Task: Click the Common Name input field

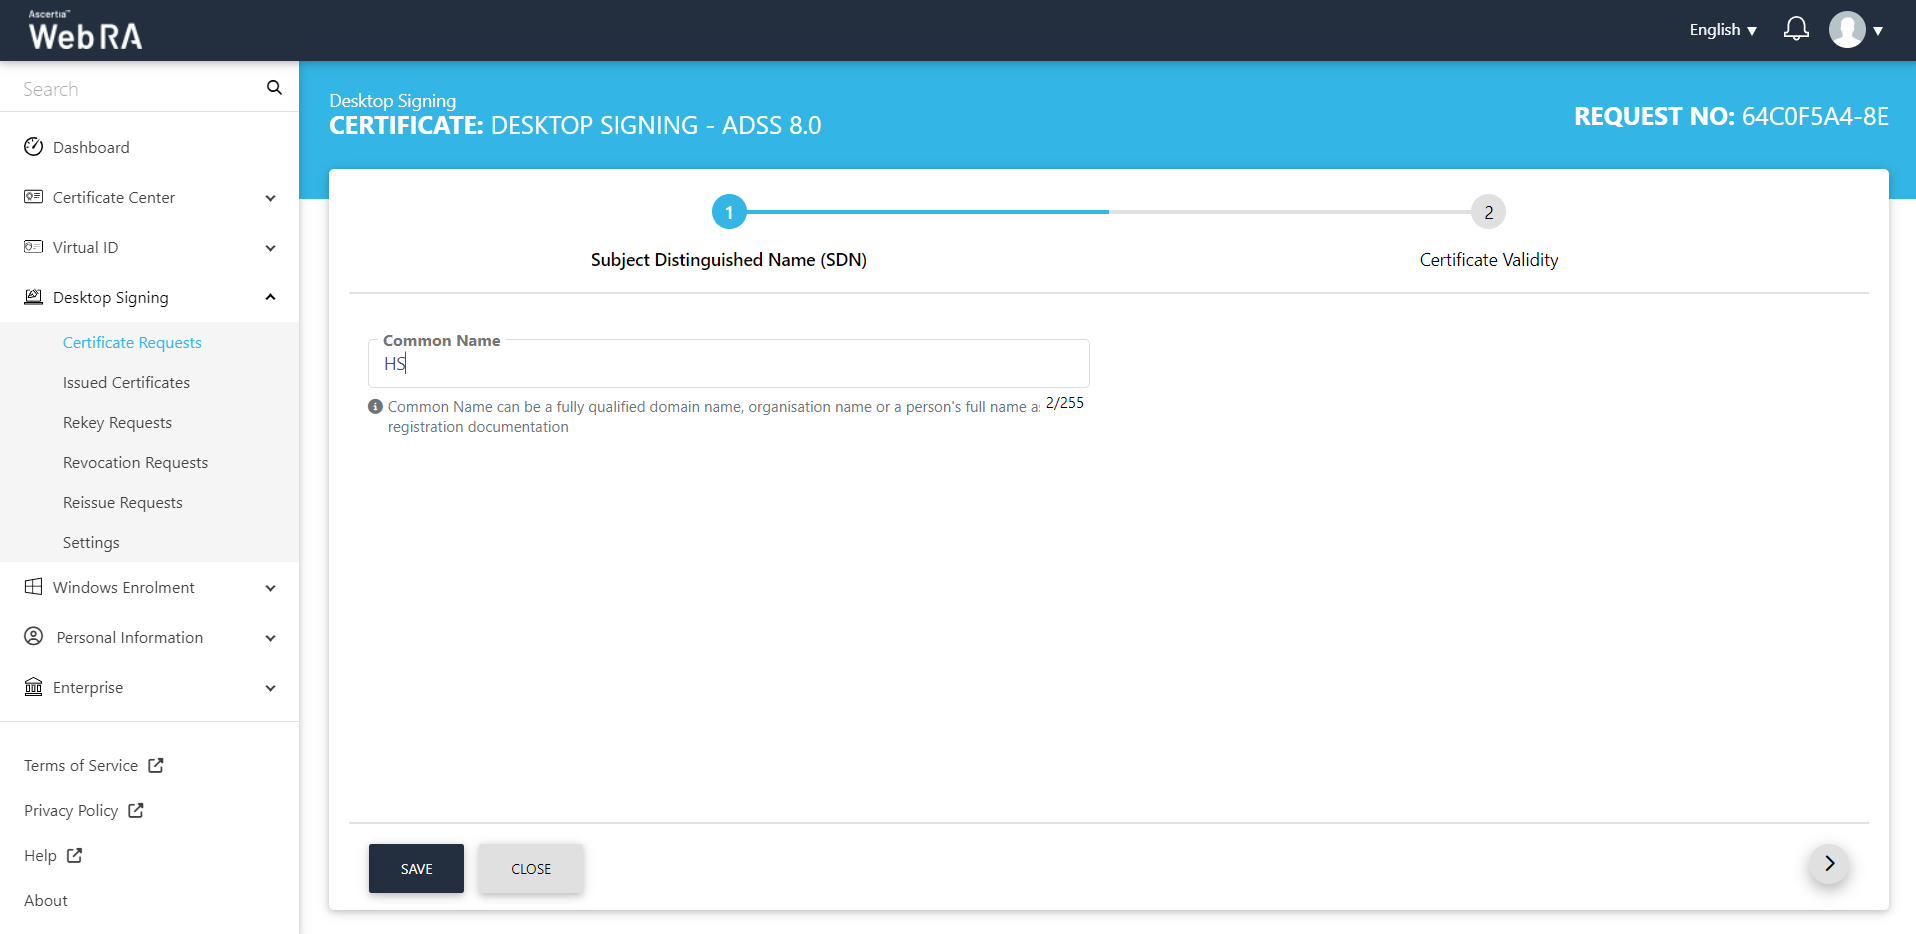Action: coord(728,364)
